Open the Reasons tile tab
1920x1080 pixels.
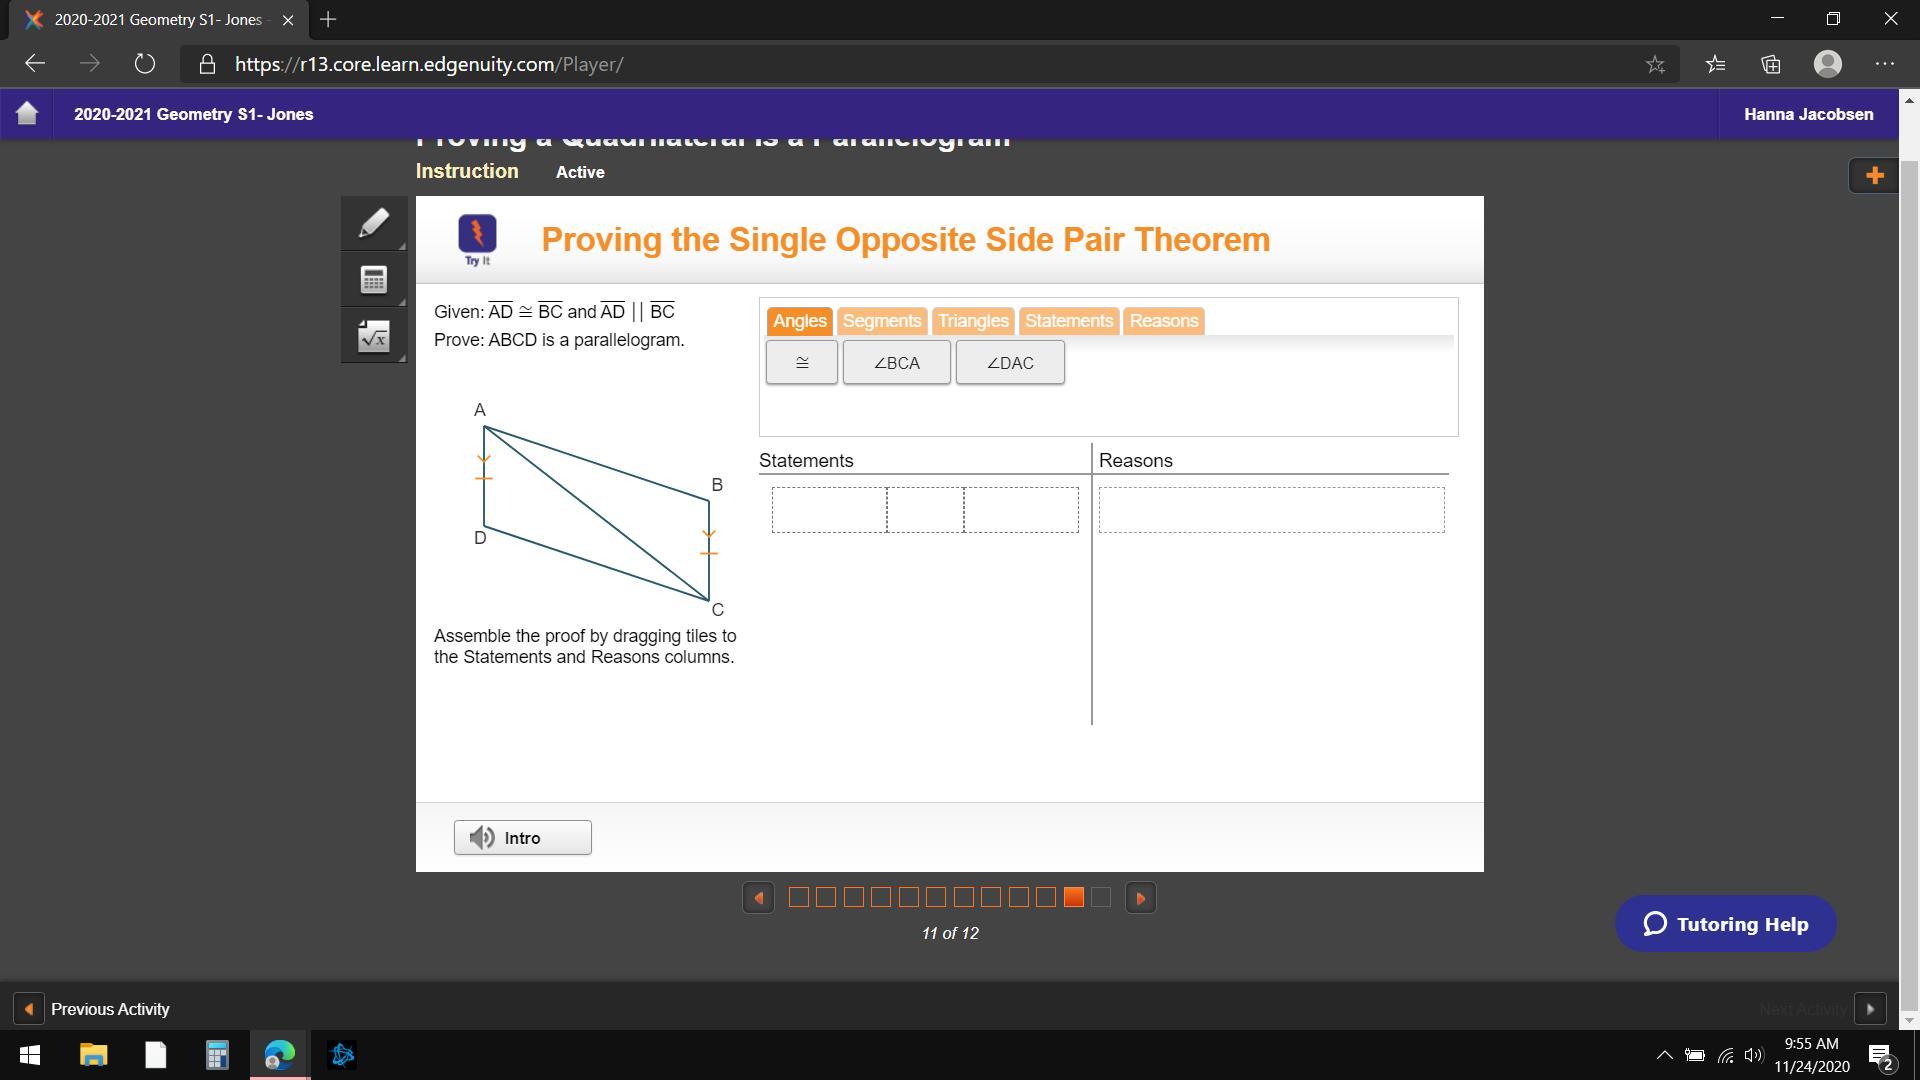click(1163, 321)
